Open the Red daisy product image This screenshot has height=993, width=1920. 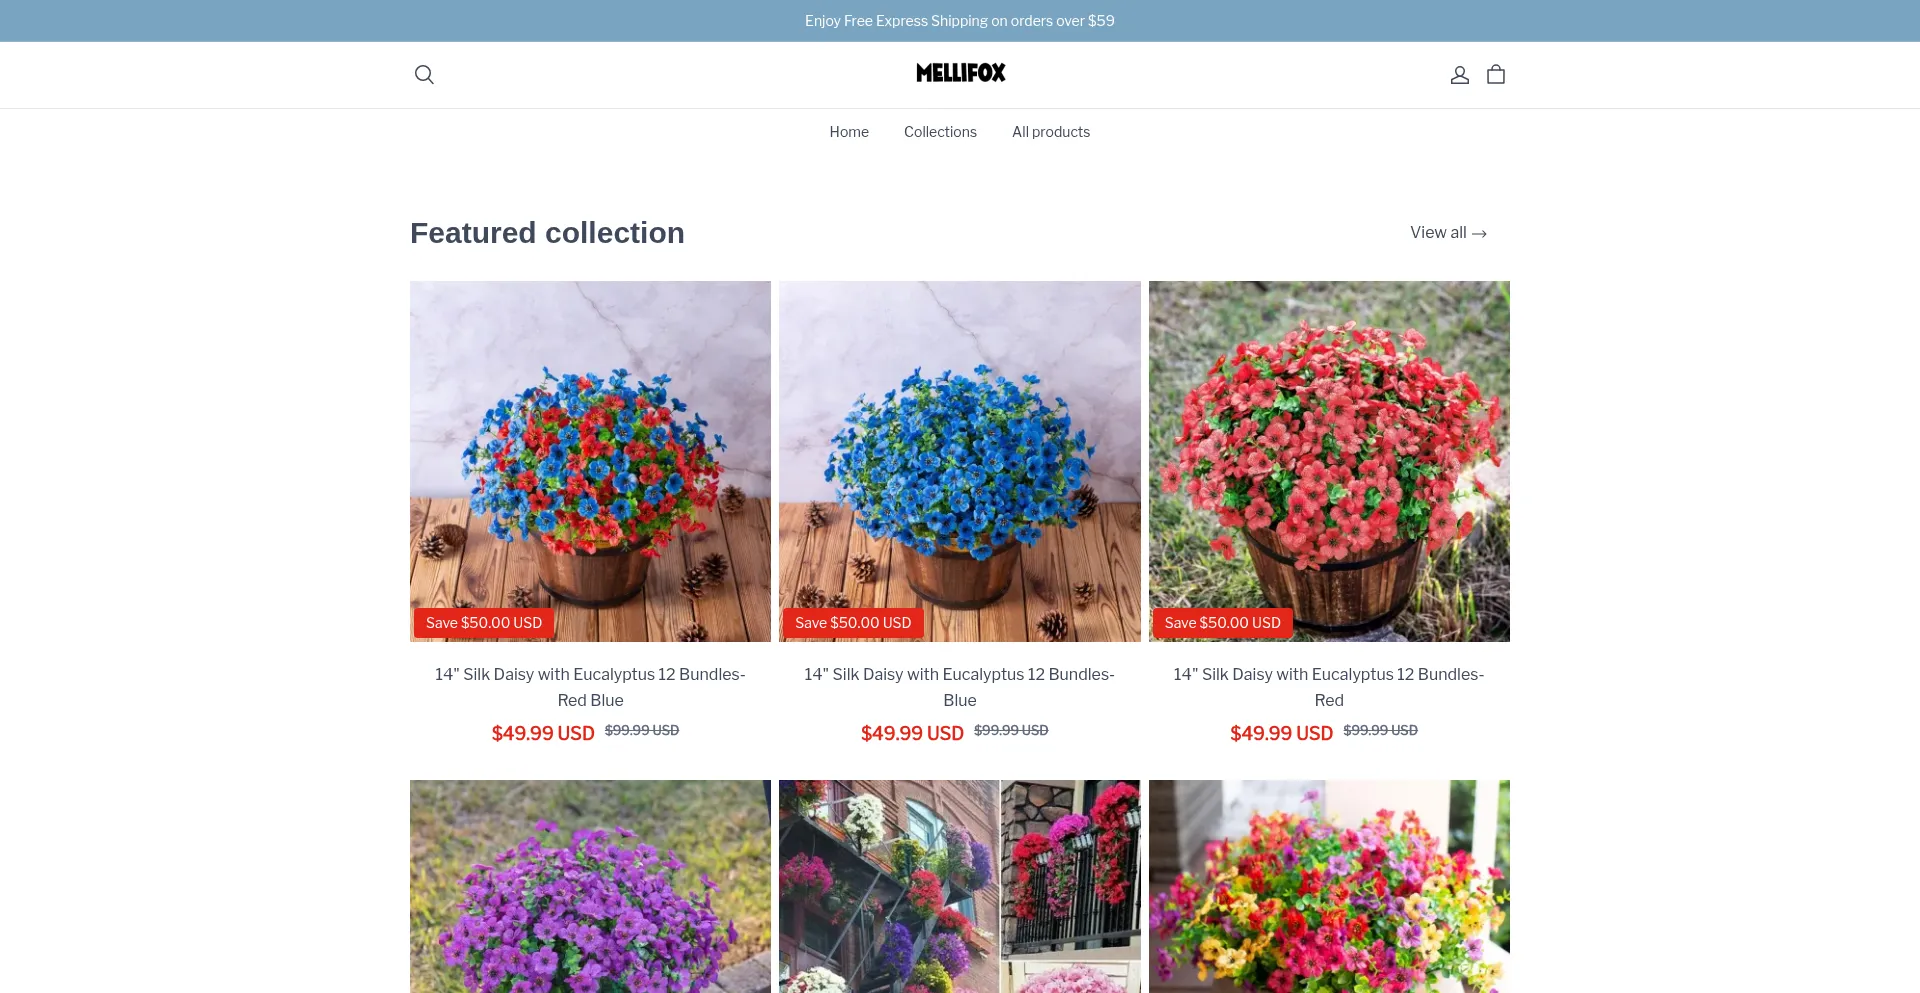point(1329,461)
